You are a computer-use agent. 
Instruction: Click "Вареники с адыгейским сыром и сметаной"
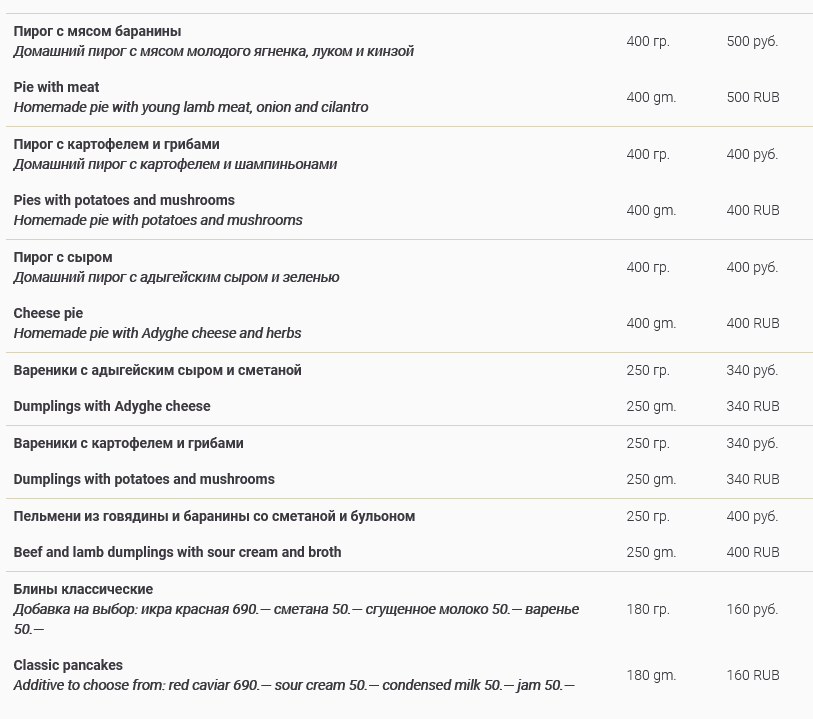pyautogui.click(x=157, y=370)
